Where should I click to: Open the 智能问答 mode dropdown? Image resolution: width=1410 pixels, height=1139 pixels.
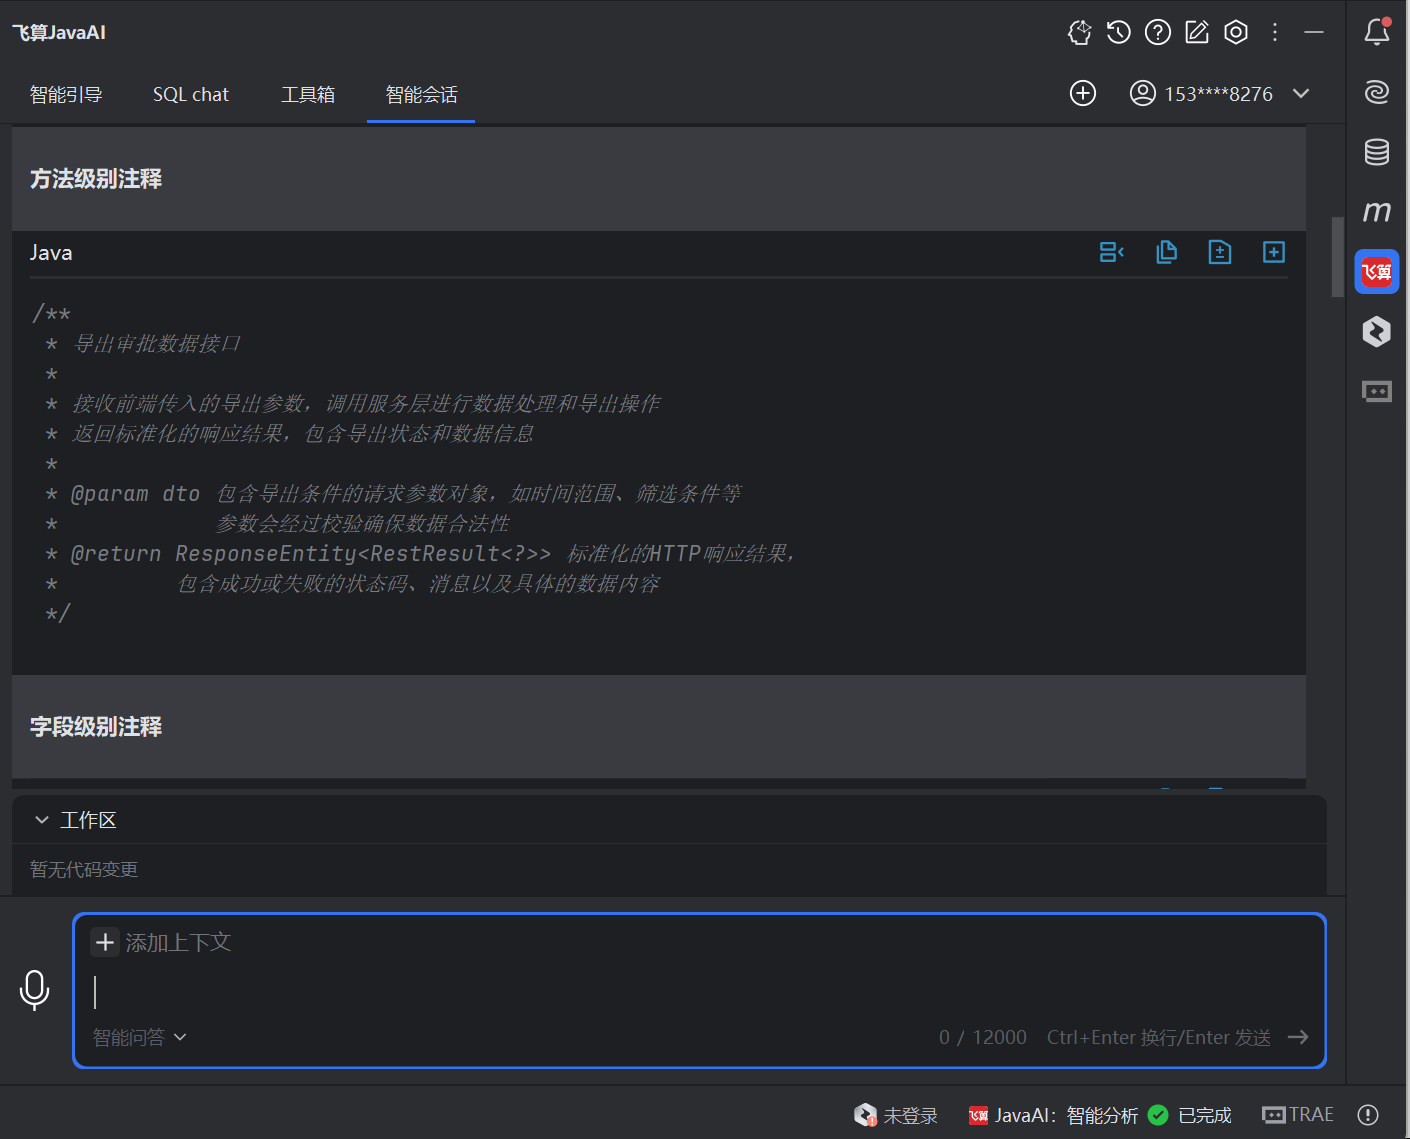[139, 1037]
